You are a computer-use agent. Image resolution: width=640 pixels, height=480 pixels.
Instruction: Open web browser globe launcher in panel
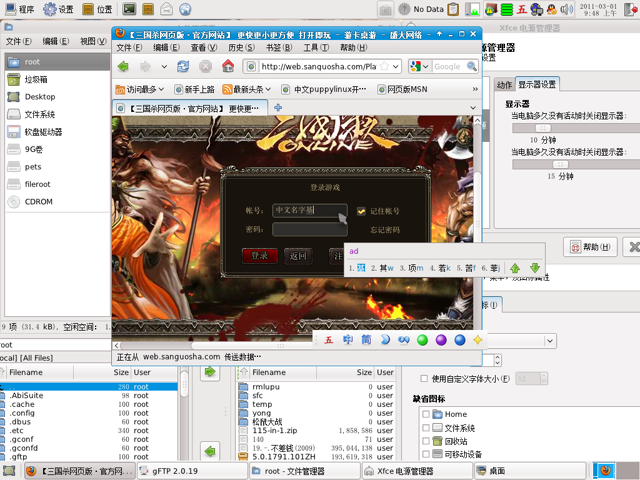[185, 9]
